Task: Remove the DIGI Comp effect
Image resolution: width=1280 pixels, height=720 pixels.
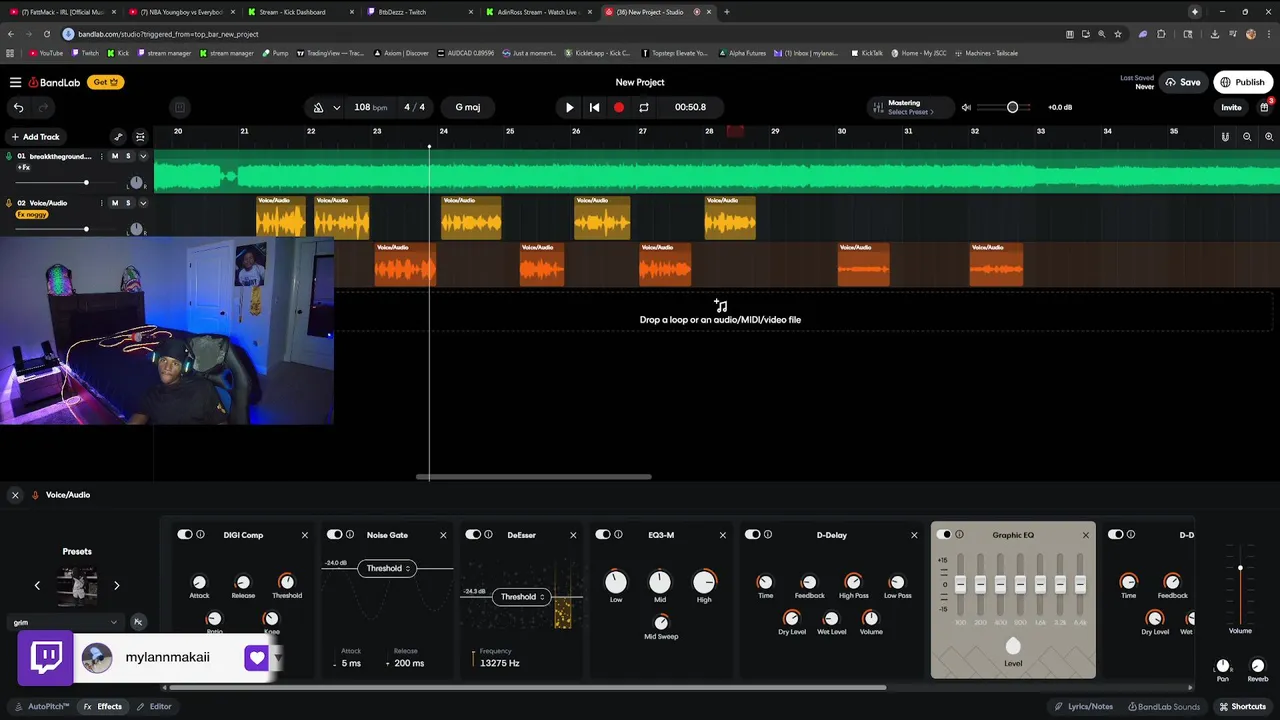Action: coord(305,535)
